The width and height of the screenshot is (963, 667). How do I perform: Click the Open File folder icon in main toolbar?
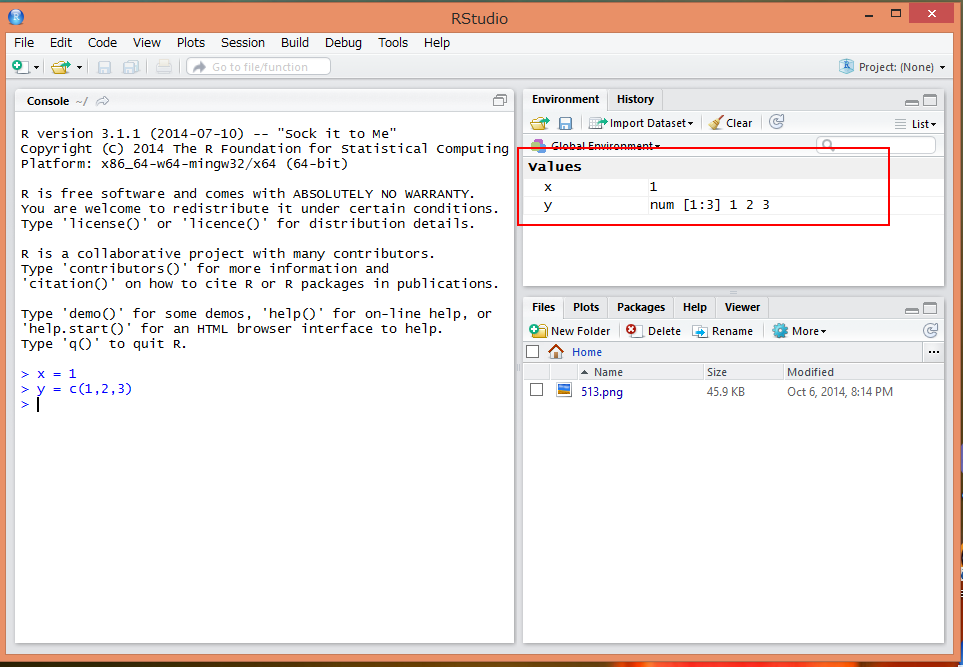[x=61, y=66]
